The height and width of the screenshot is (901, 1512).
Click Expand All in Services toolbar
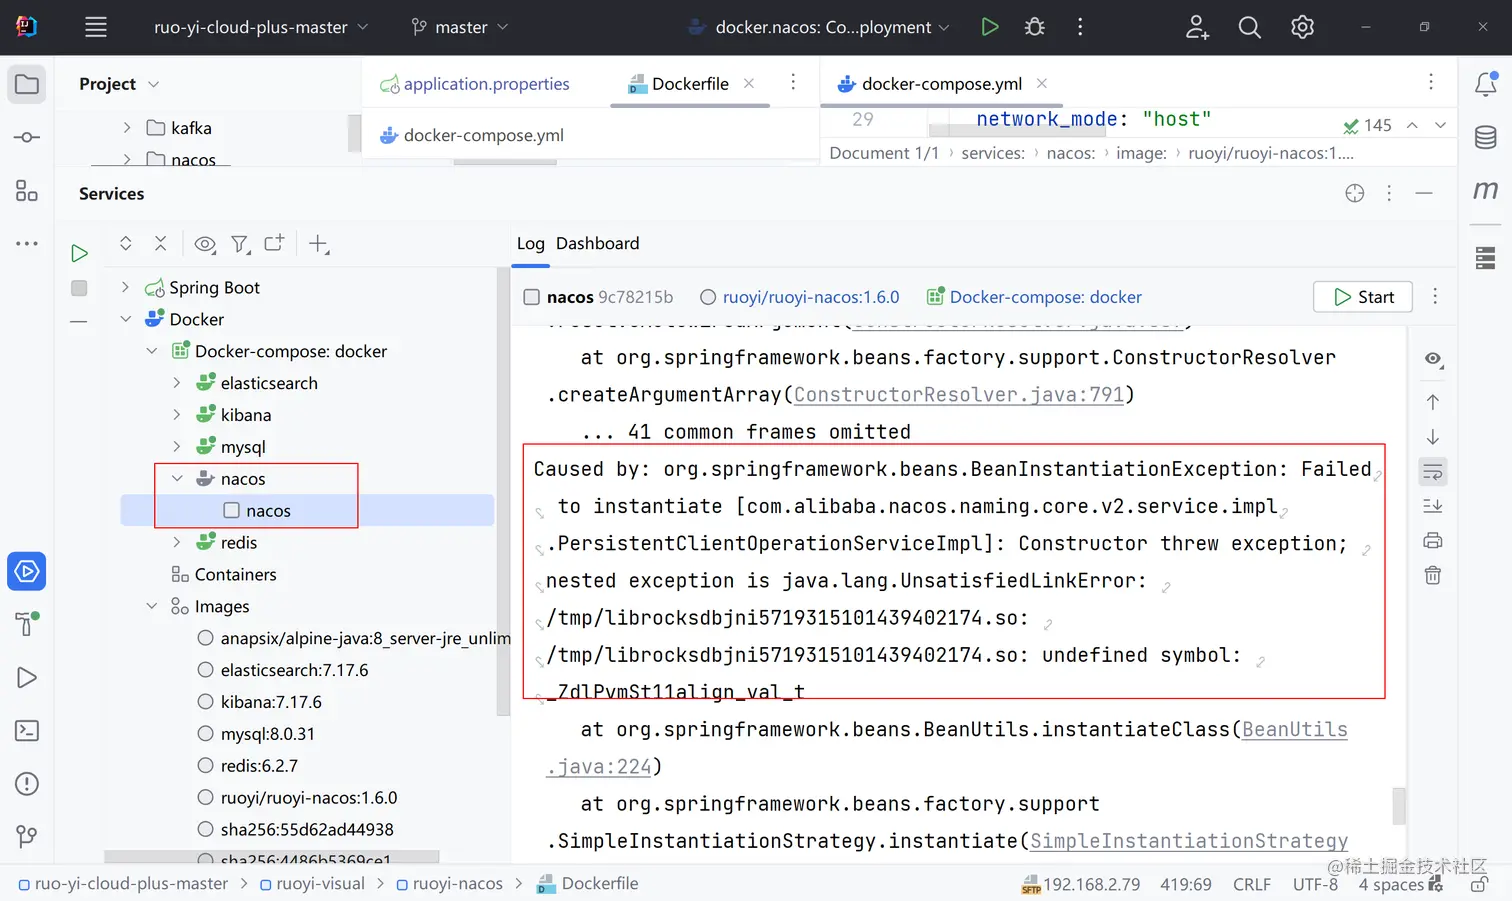[x=126, y=243]
